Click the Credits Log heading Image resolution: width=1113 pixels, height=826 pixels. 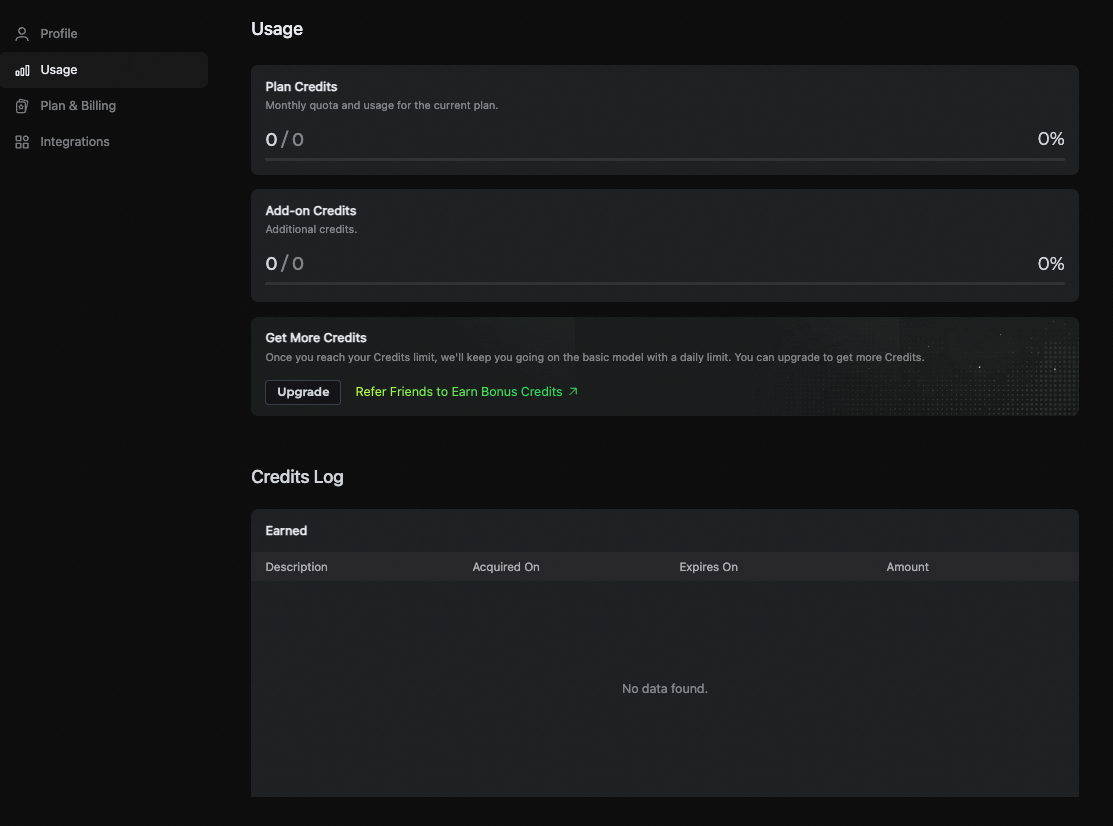[x=297, y=477]
